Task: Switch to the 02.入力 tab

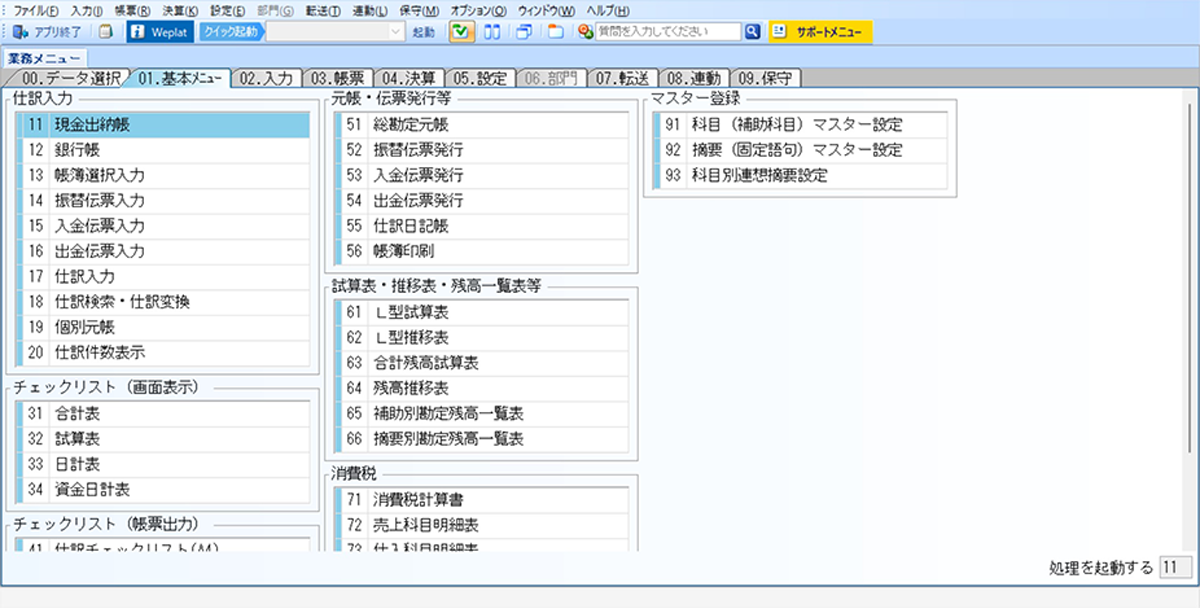Action: (266, 77)
